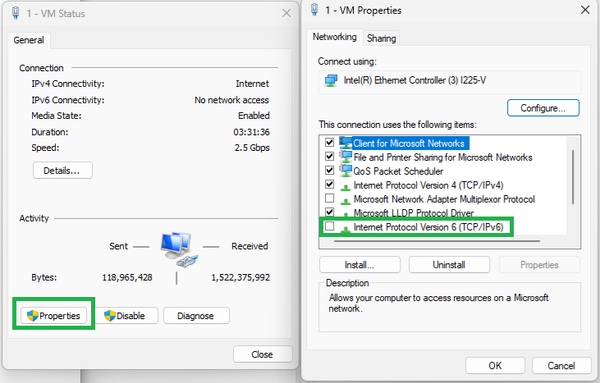Click the VM Properties title bar network icon
The width and height of the screenshot is (600, 383).
coord(315,10)
